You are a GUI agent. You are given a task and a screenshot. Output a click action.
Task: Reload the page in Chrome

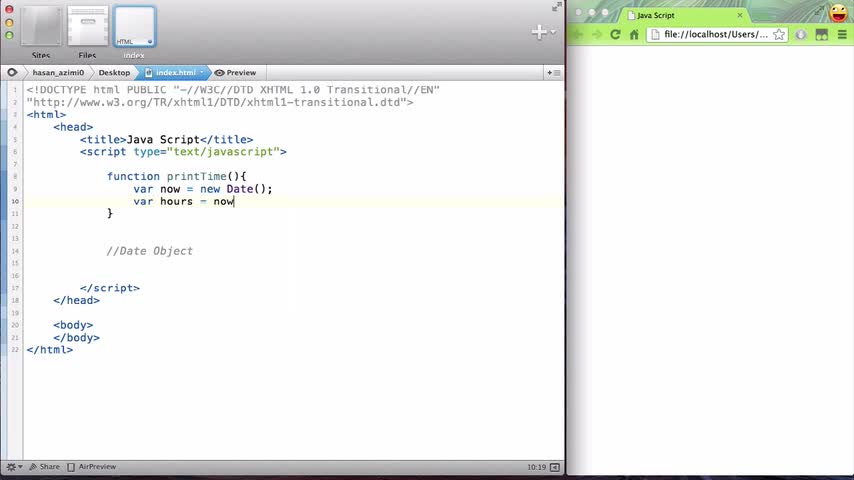coord(615,34)
